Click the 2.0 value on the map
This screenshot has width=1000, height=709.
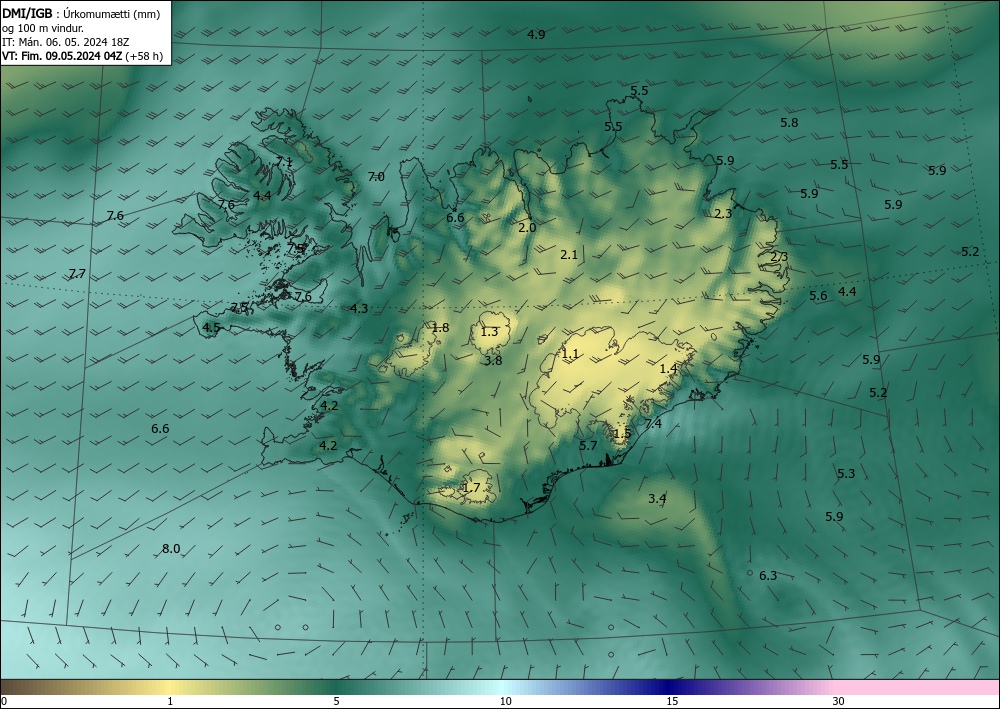coord(527,228)
